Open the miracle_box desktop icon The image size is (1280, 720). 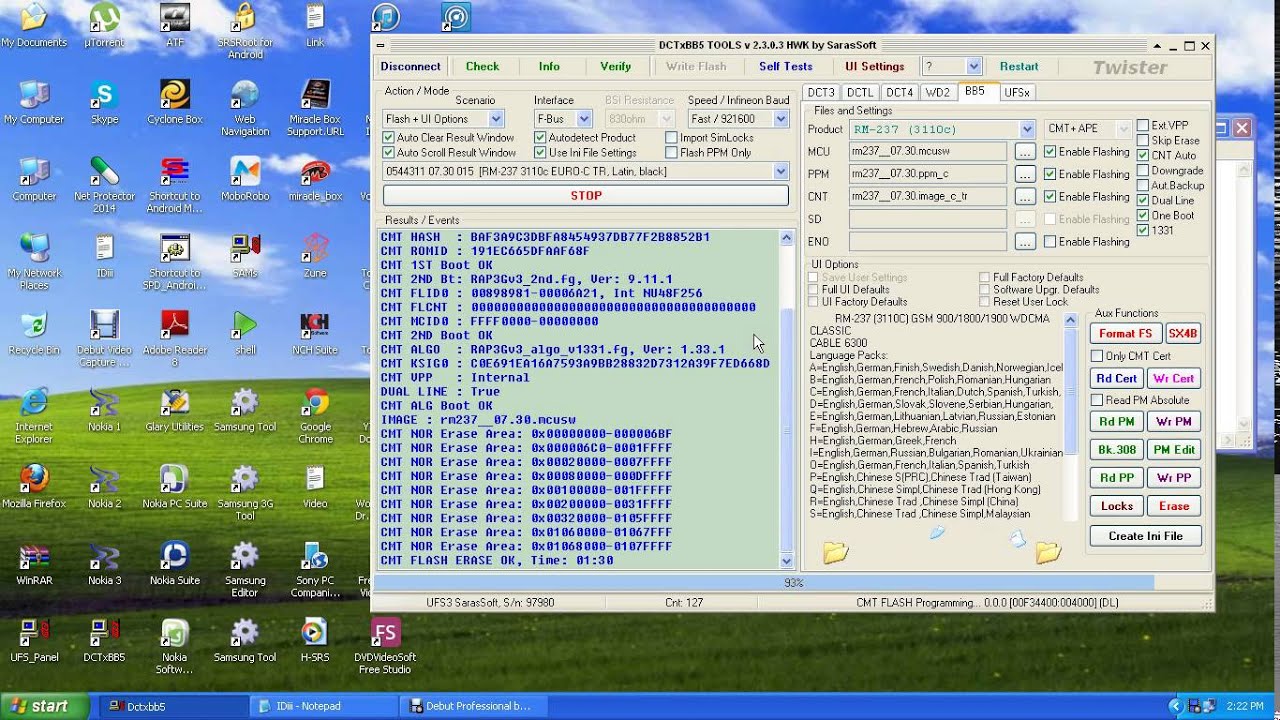(x=316, y=179)
